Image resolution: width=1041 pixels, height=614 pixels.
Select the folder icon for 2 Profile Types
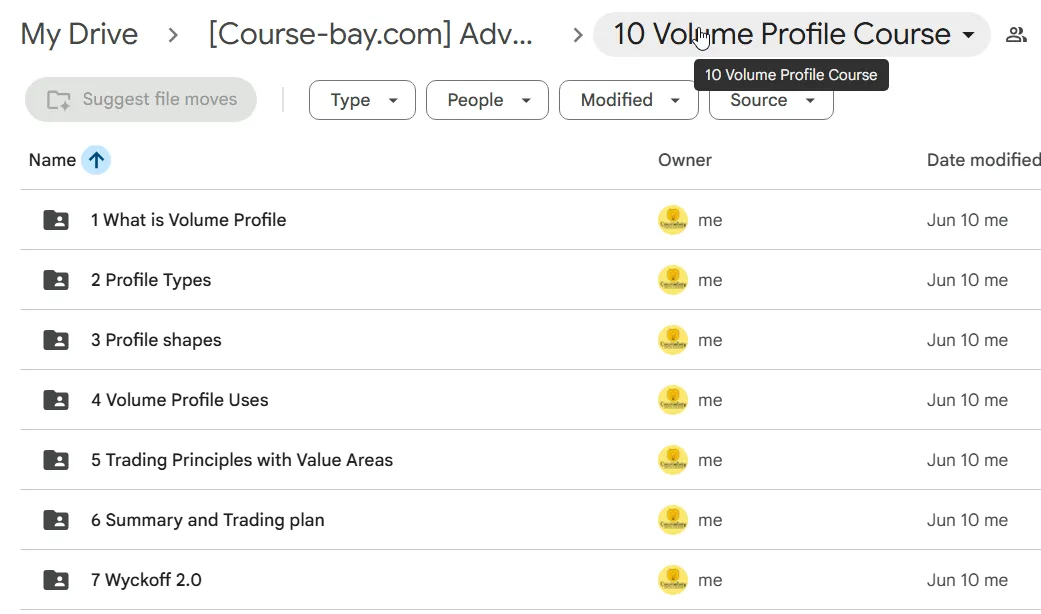(56, 280)
